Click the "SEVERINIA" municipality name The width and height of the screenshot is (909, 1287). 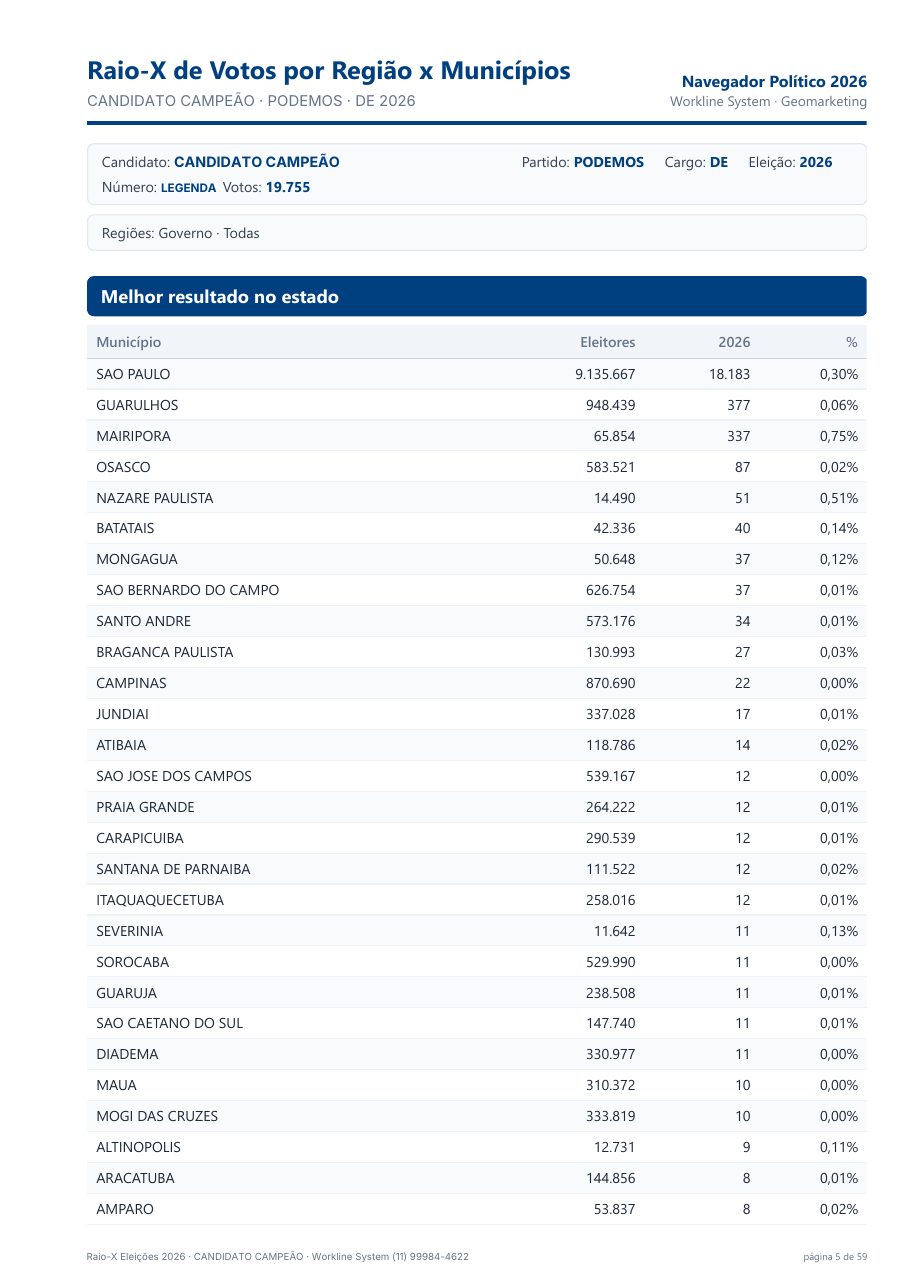tap(129, 931)
